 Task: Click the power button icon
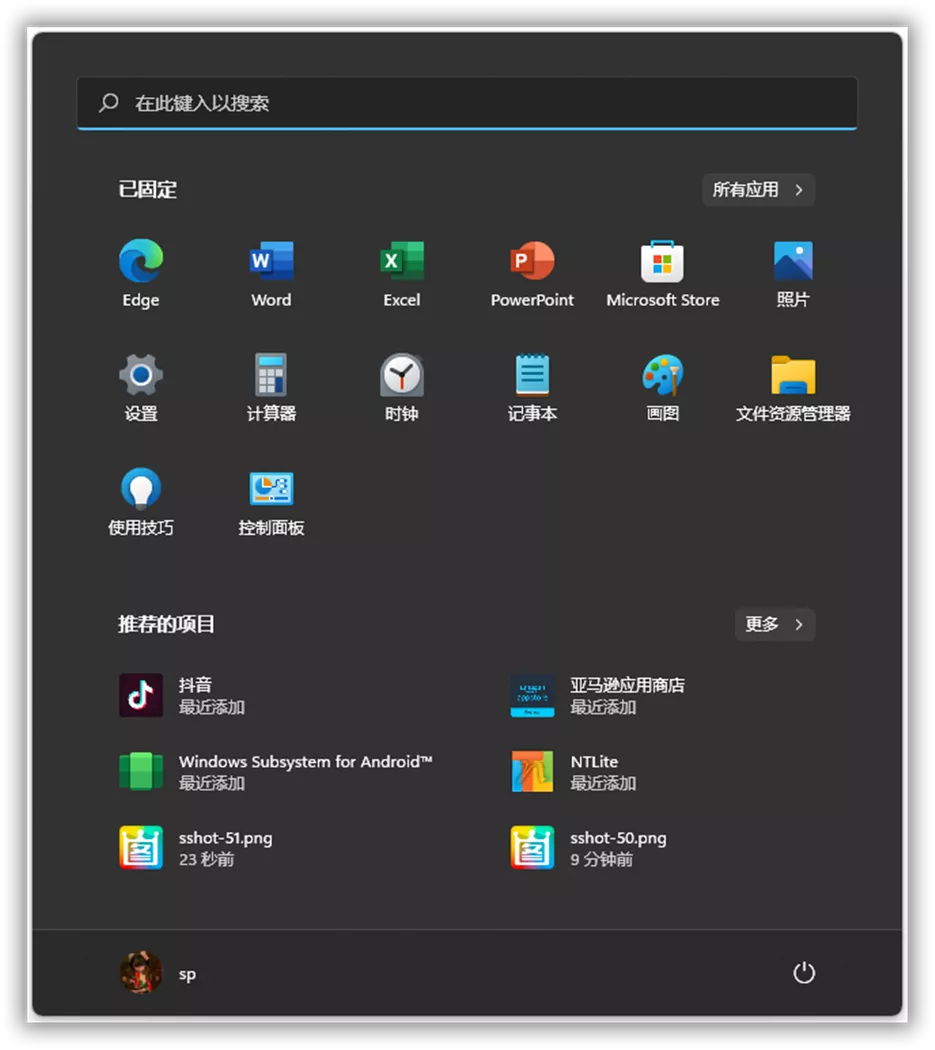click(804, 973)
